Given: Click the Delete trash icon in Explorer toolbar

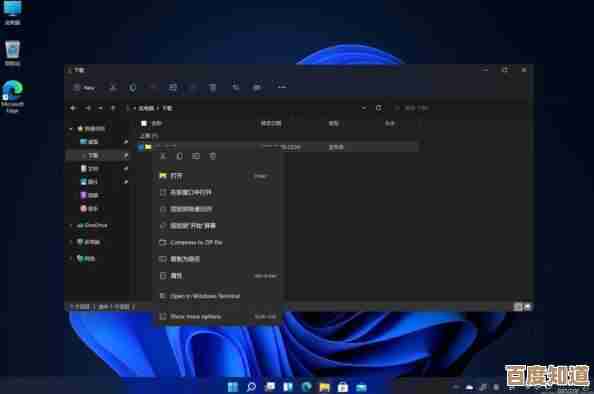Looking at the screenshot, I should coord(213,88).
